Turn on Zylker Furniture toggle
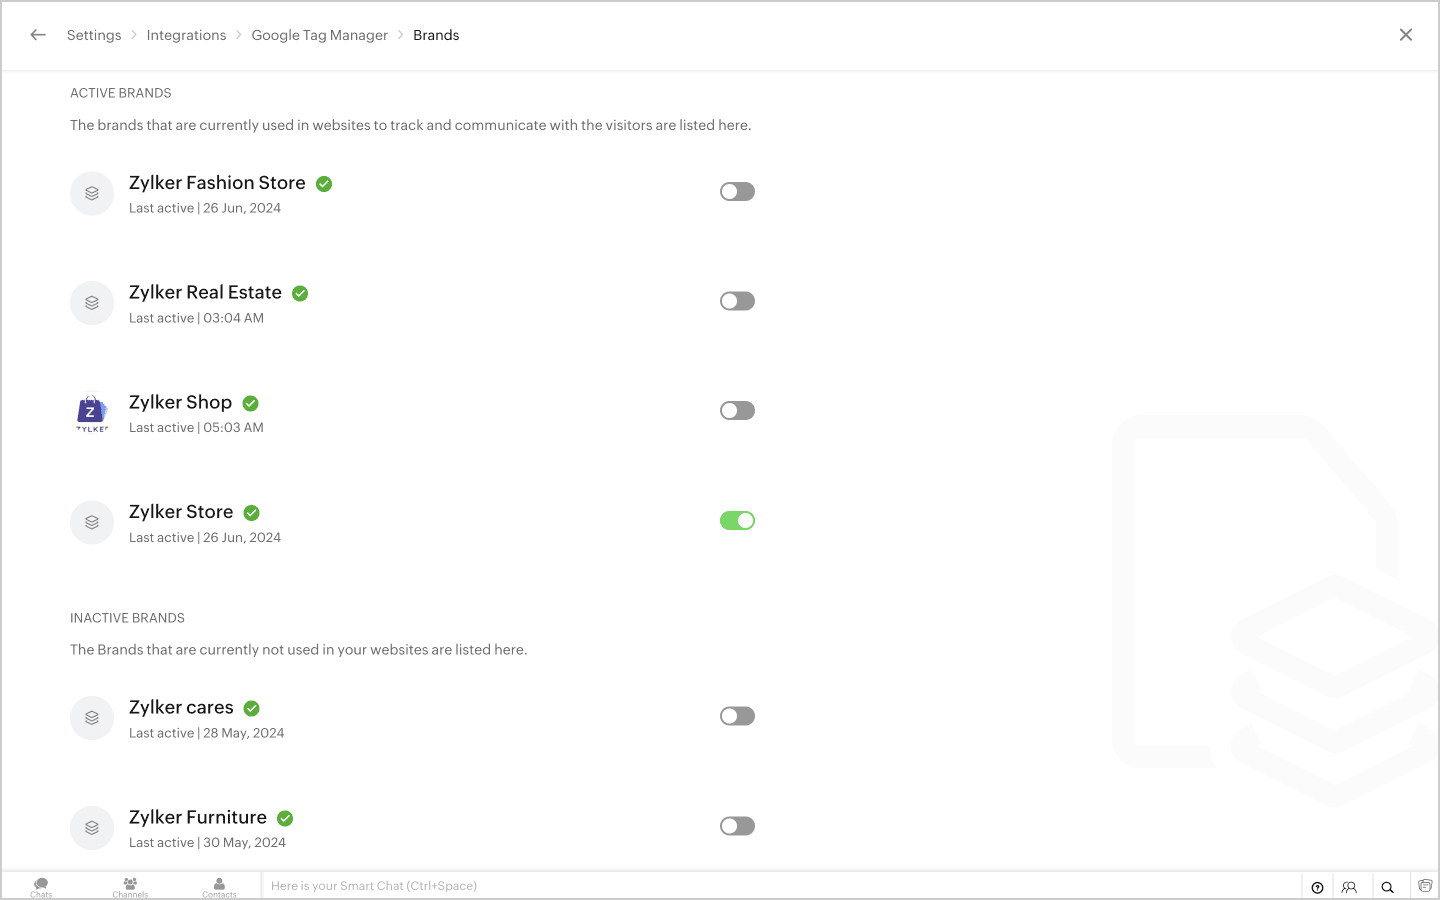The width and height of the screenshot is (1440, 900). tap(737, 826)
